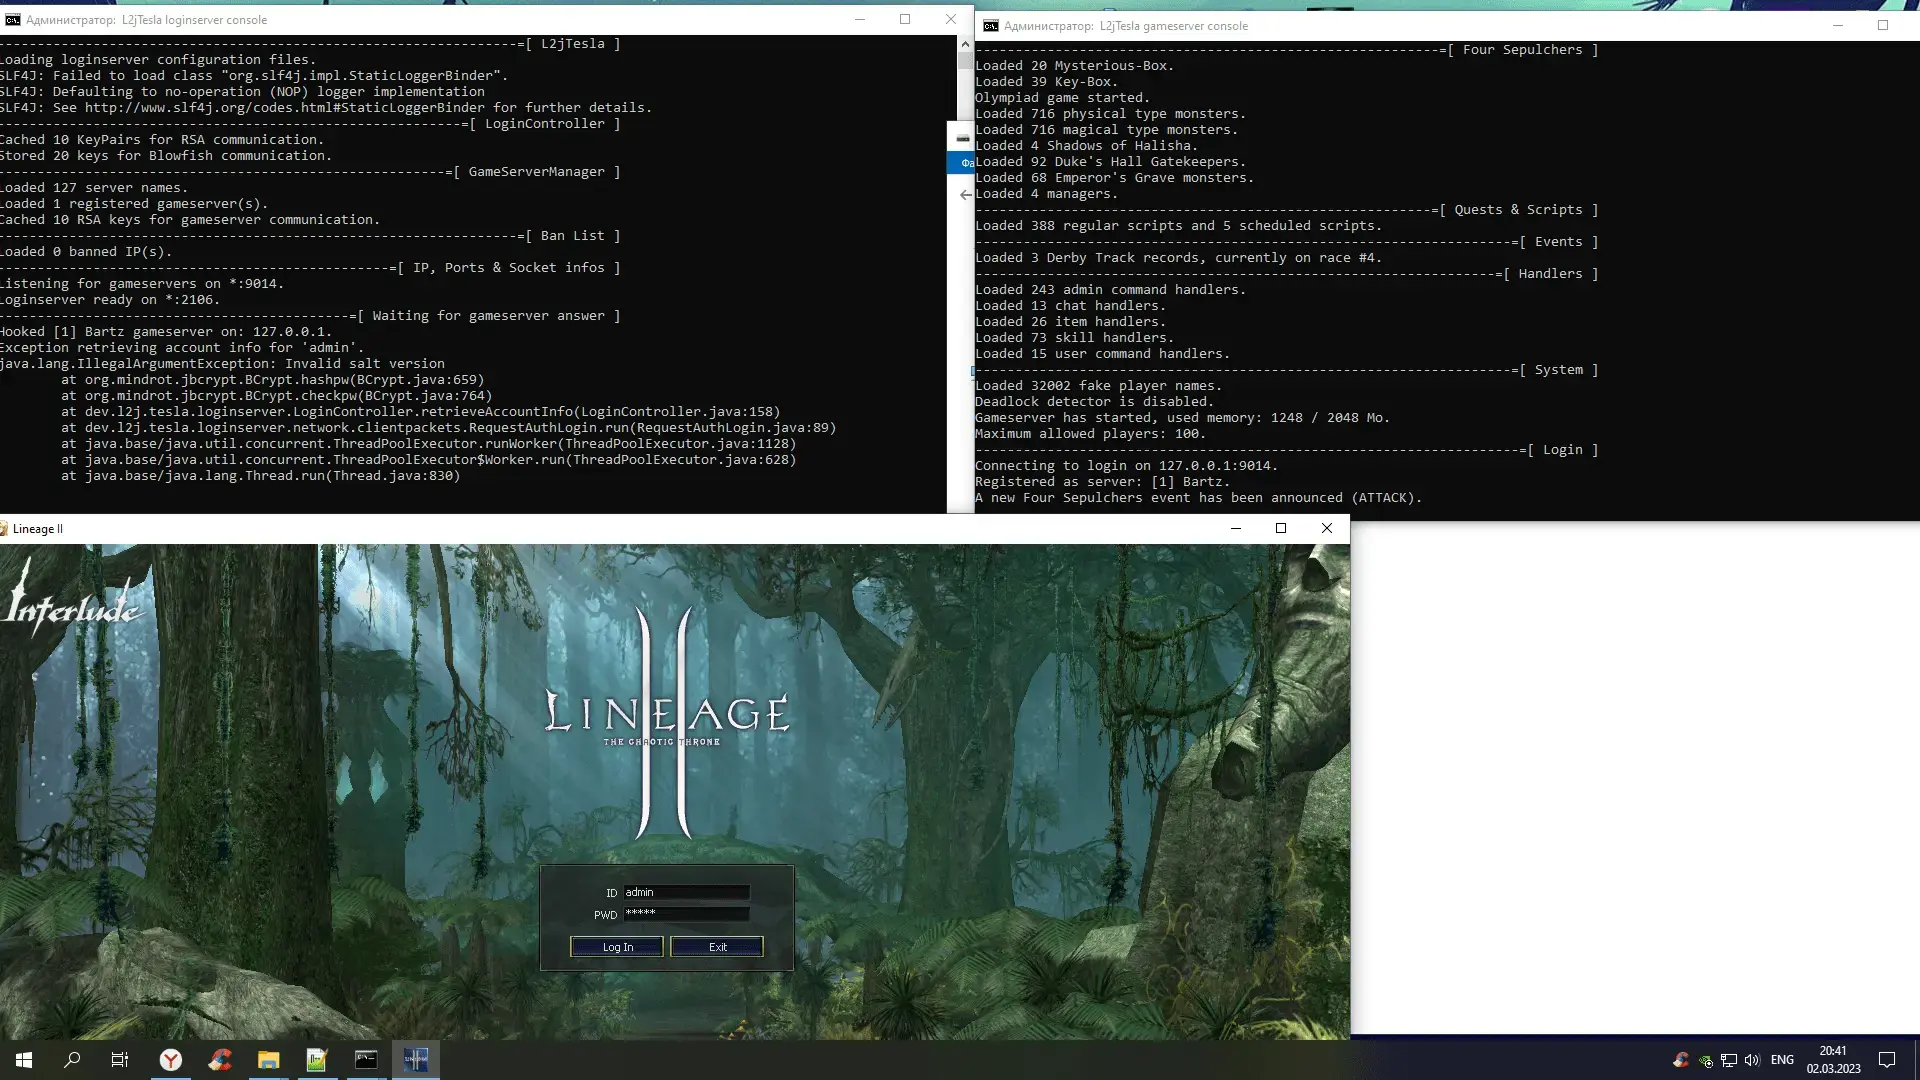Image resolution: width=1920 pixels, height=1080 pixels.
Task: Open File Explorer from the taskbar
Action: pos(268,1060)
